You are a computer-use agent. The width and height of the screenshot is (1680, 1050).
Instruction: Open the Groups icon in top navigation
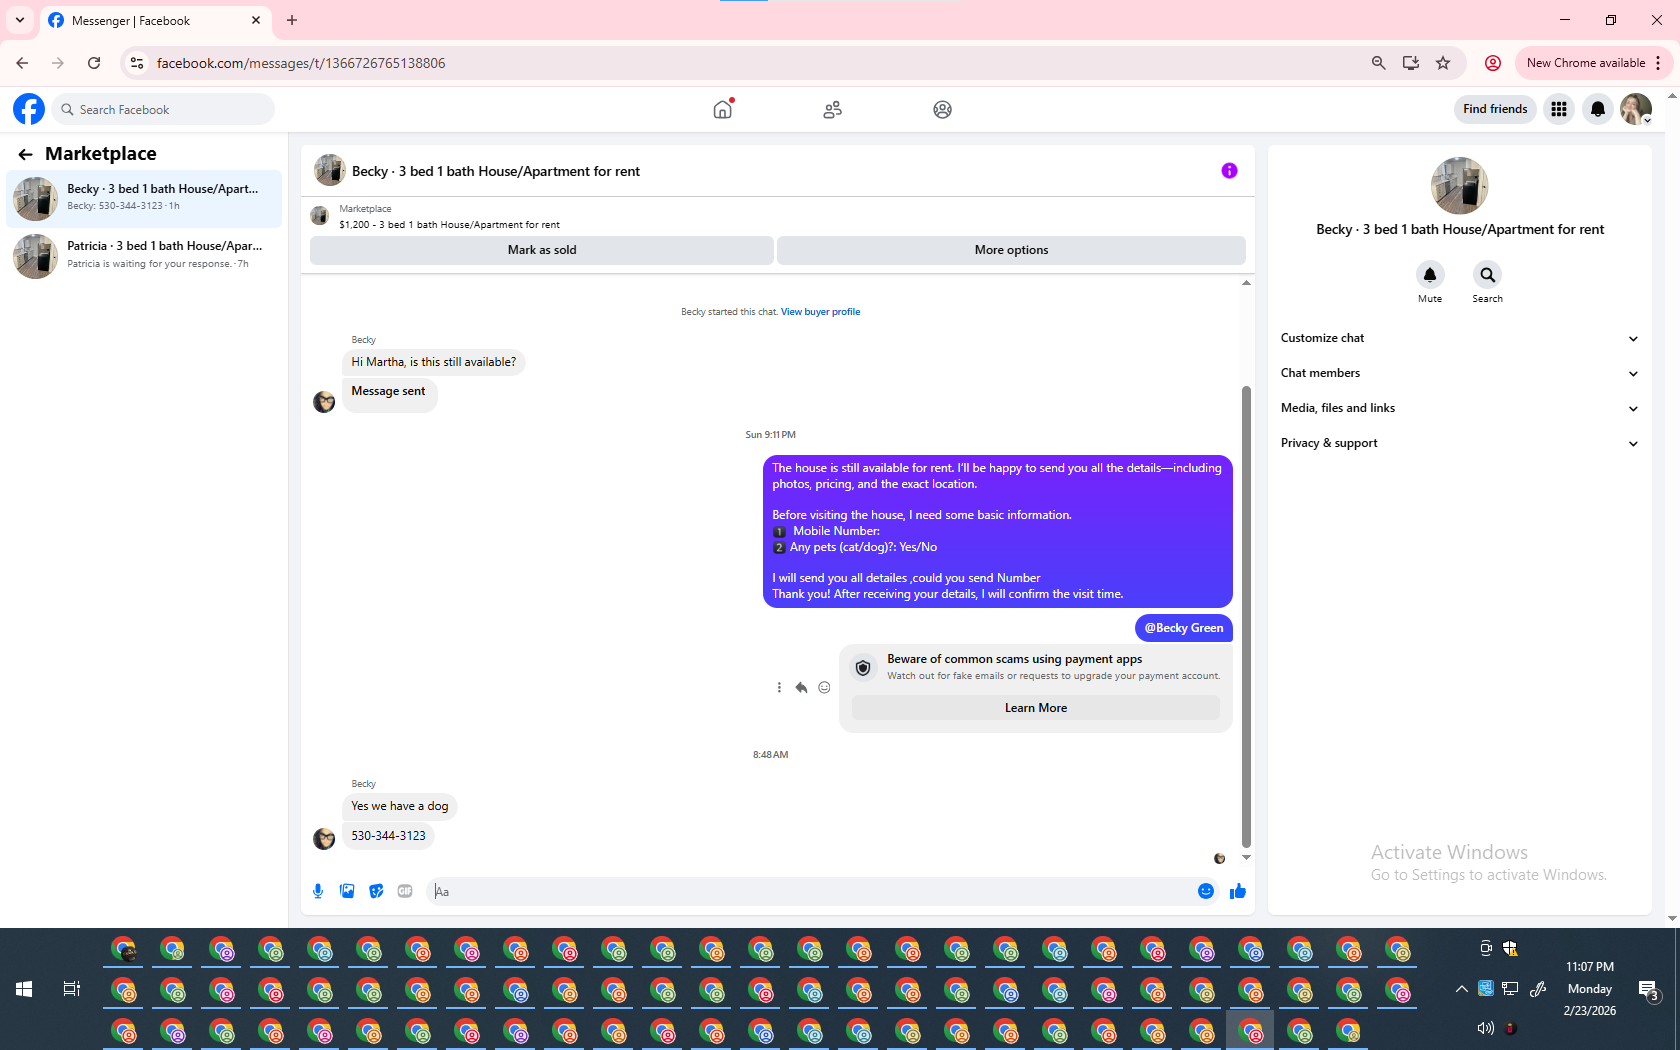click(x=942, y=110)
